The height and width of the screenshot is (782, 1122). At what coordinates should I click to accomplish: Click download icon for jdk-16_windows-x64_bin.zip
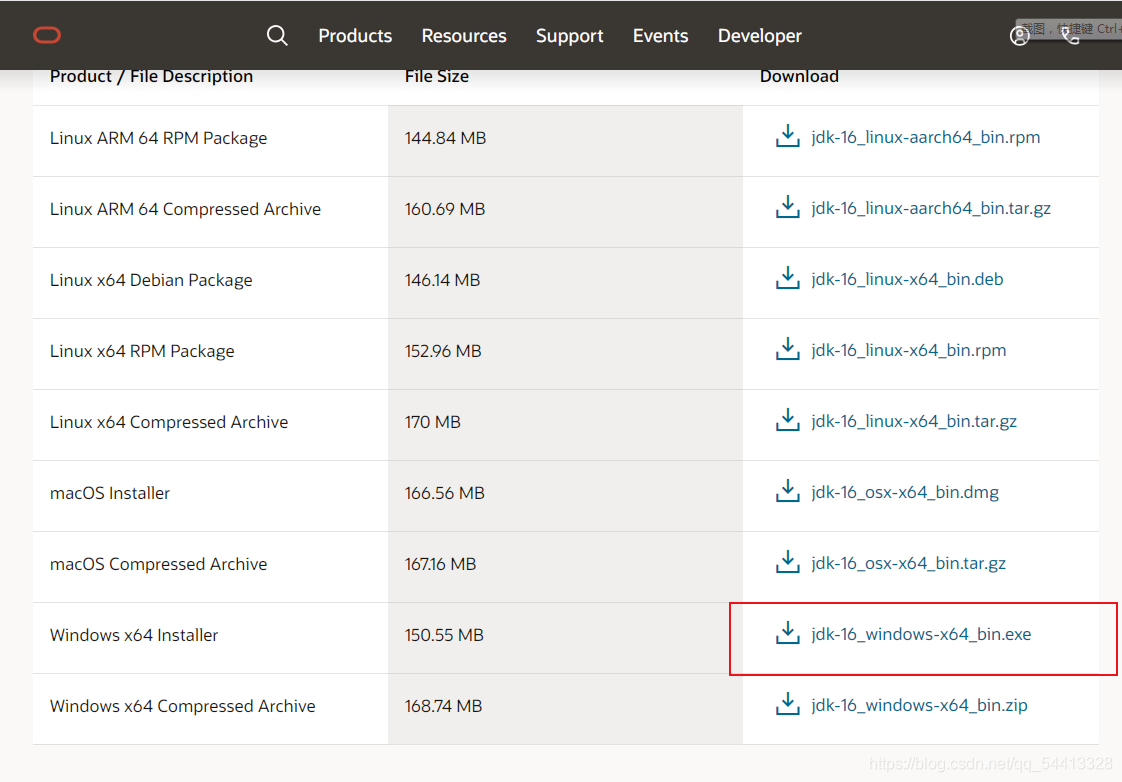click(788, 704)
